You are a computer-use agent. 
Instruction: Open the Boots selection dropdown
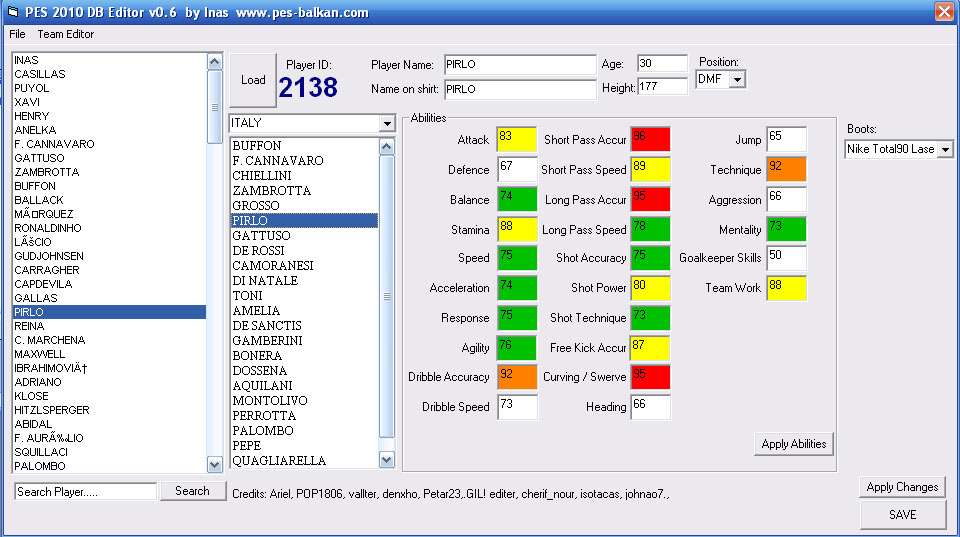(945, 149)
